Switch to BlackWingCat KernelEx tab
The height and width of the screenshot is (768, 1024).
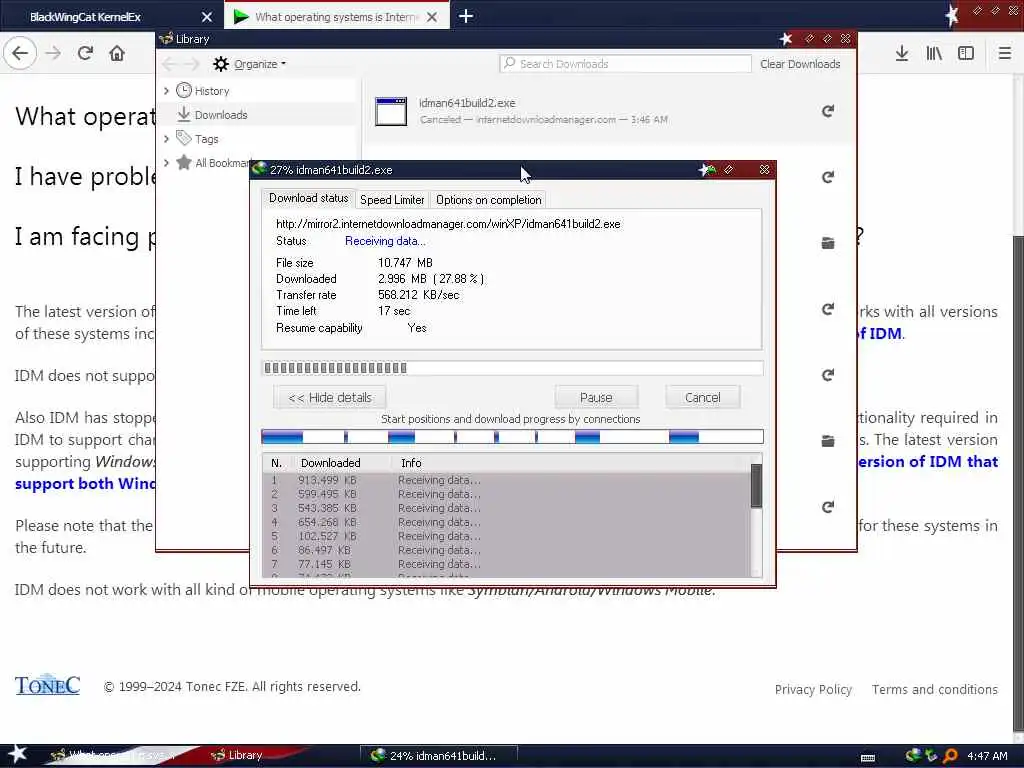tap(112, 16)
